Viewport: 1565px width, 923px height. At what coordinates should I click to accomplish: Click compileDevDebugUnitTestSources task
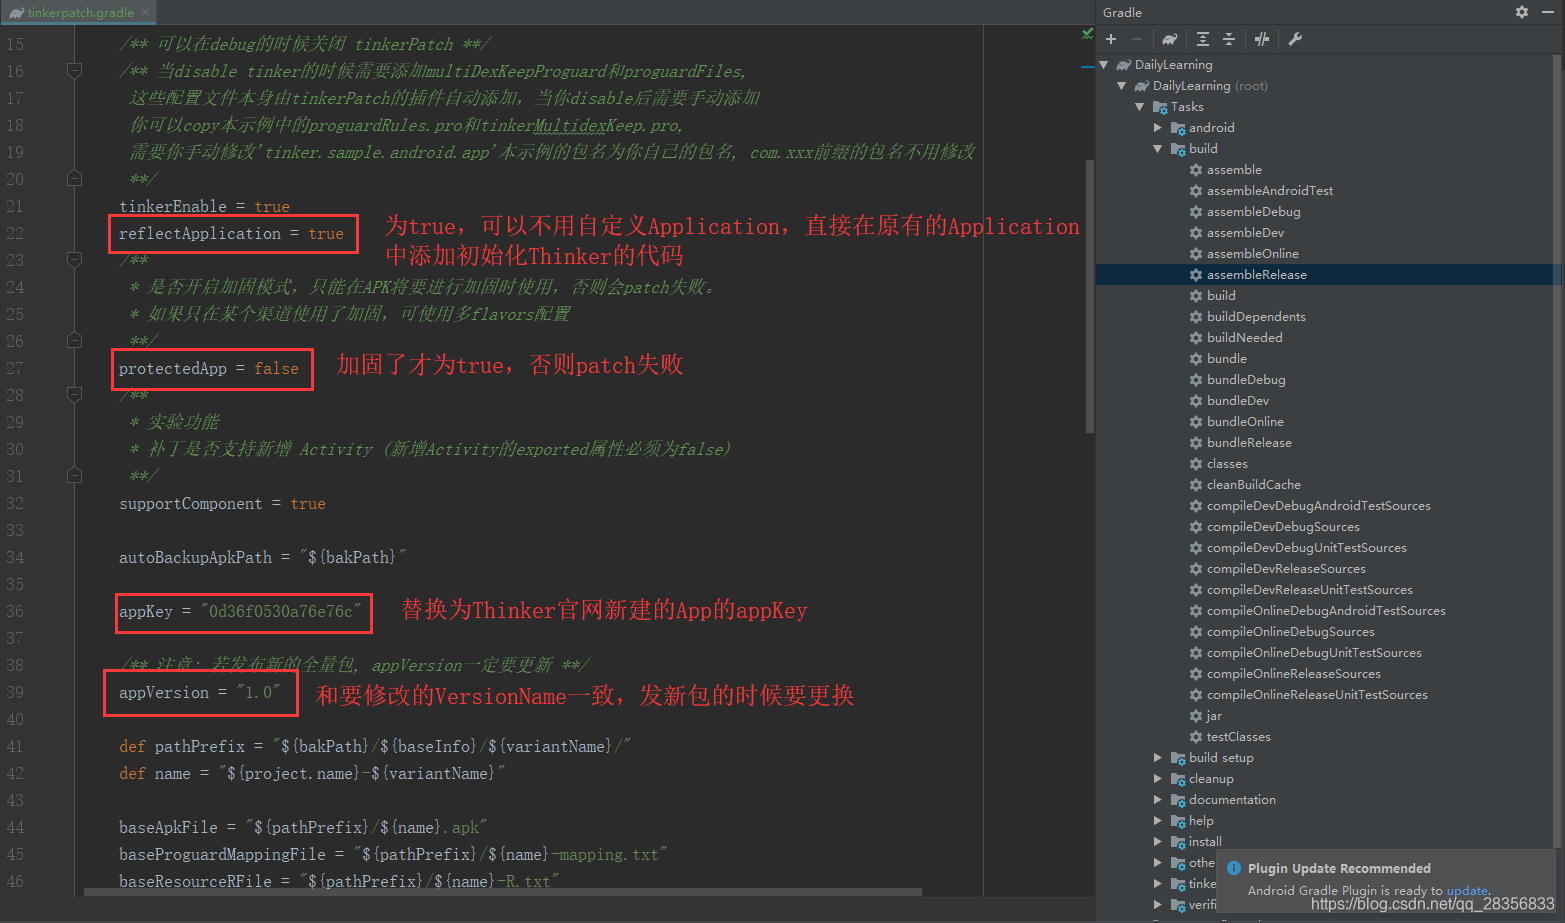pos(1306,547)
